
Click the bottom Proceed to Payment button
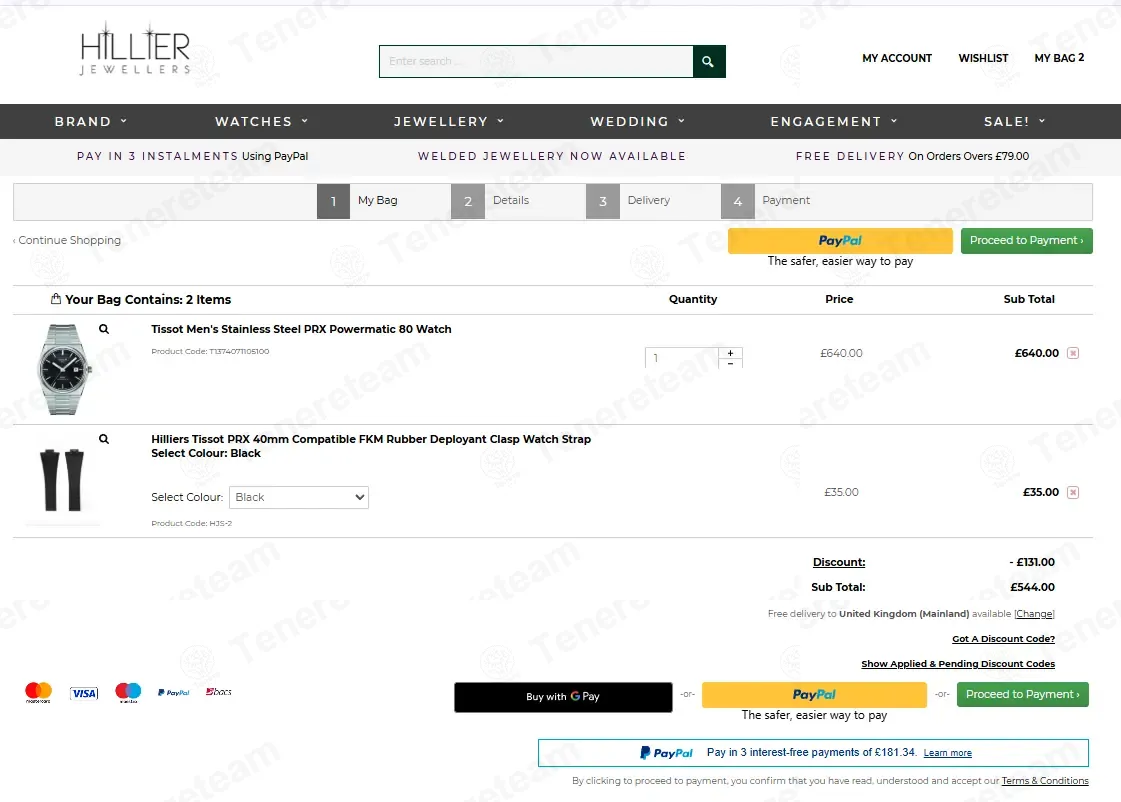1022,694
